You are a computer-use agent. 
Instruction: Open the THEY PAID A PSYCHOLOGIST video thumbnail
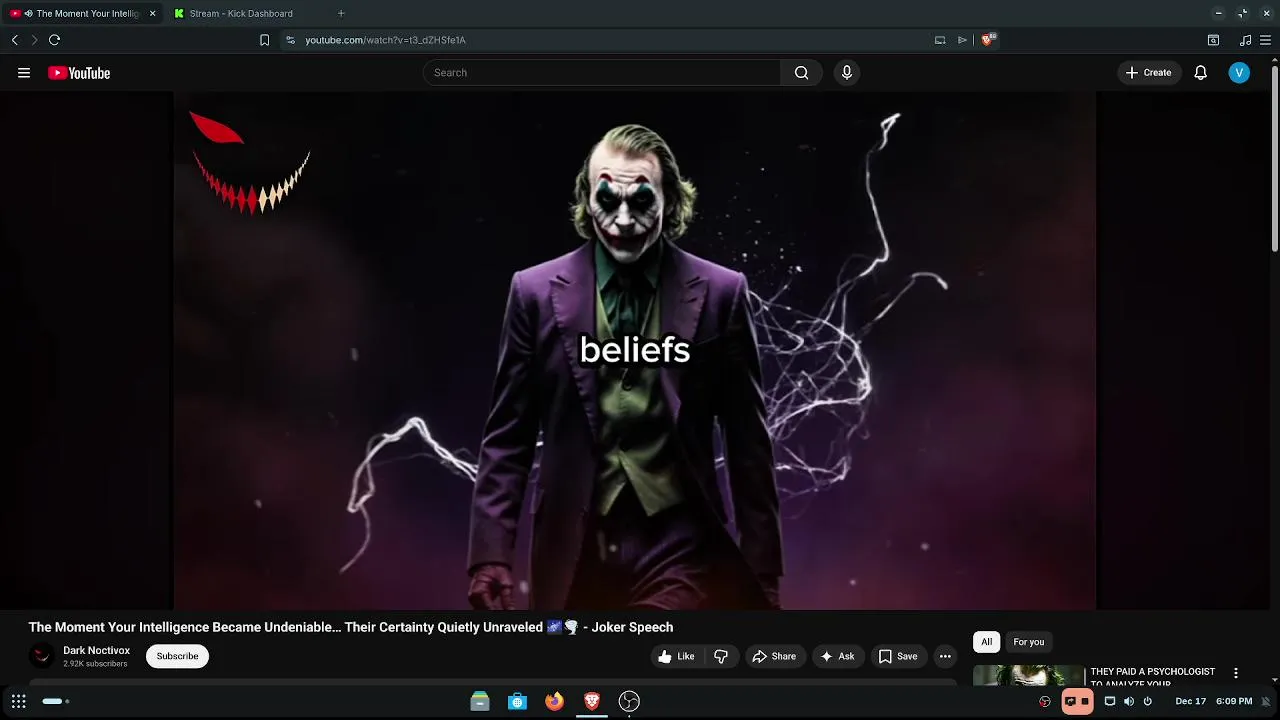pos(1028,676)
